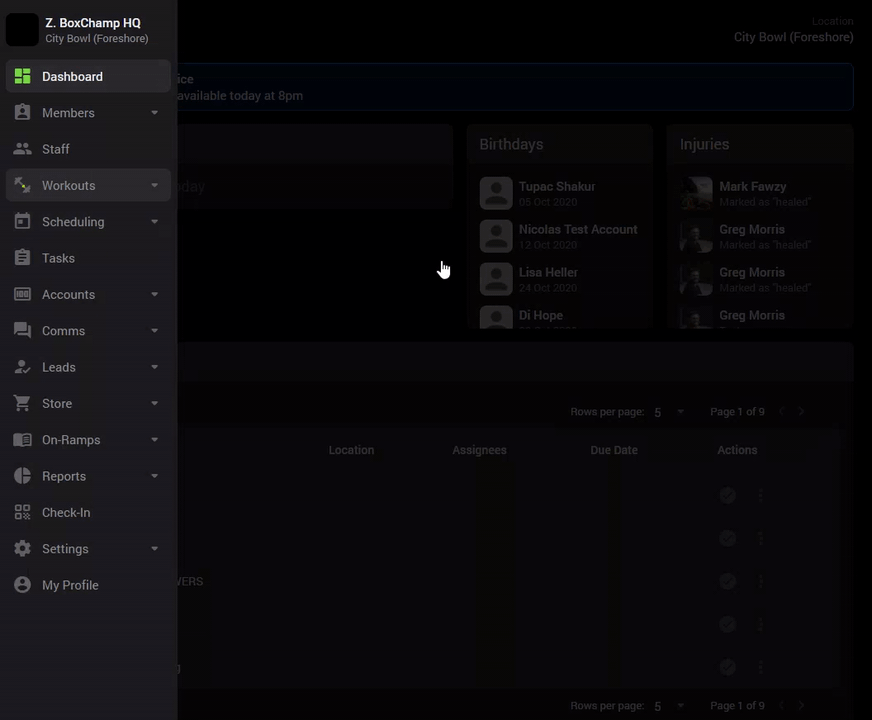Go to next page with top right chevron
The width and height of the screenshot is (872, 720).
801,411
